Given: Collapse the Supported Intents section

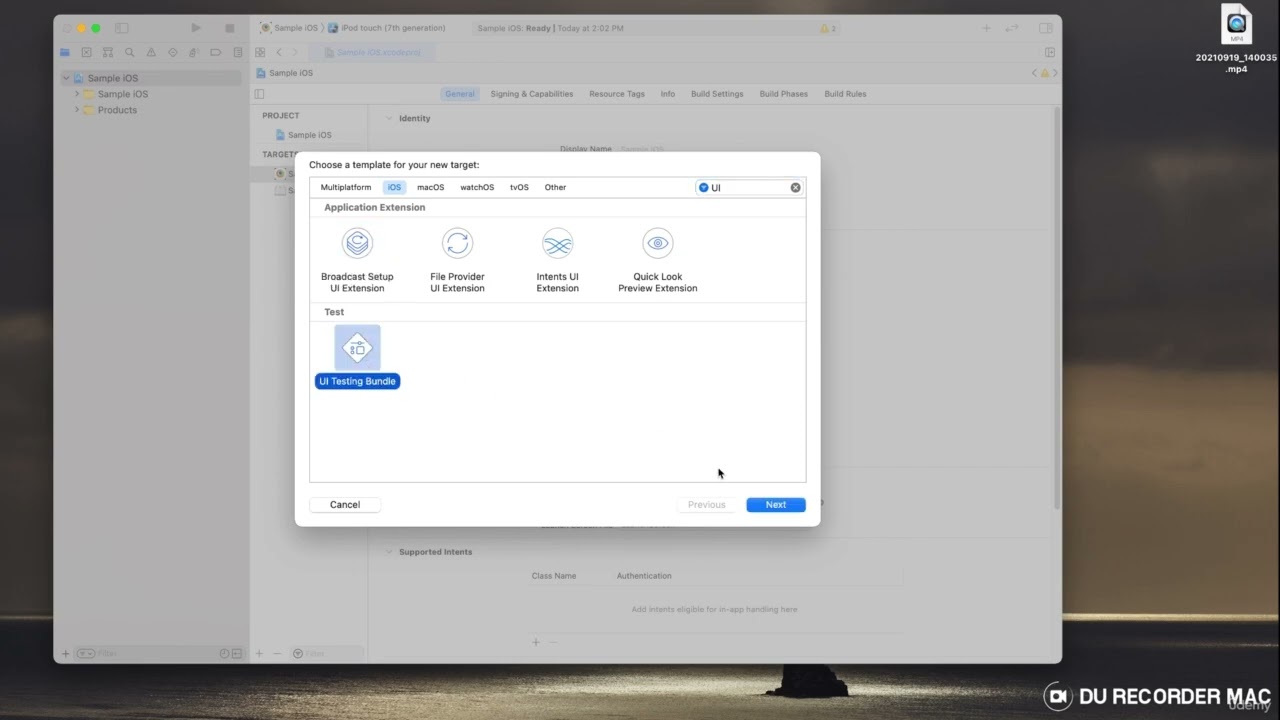Looking at the screenshot, I should pyautogui.click(x=390, y=552).
